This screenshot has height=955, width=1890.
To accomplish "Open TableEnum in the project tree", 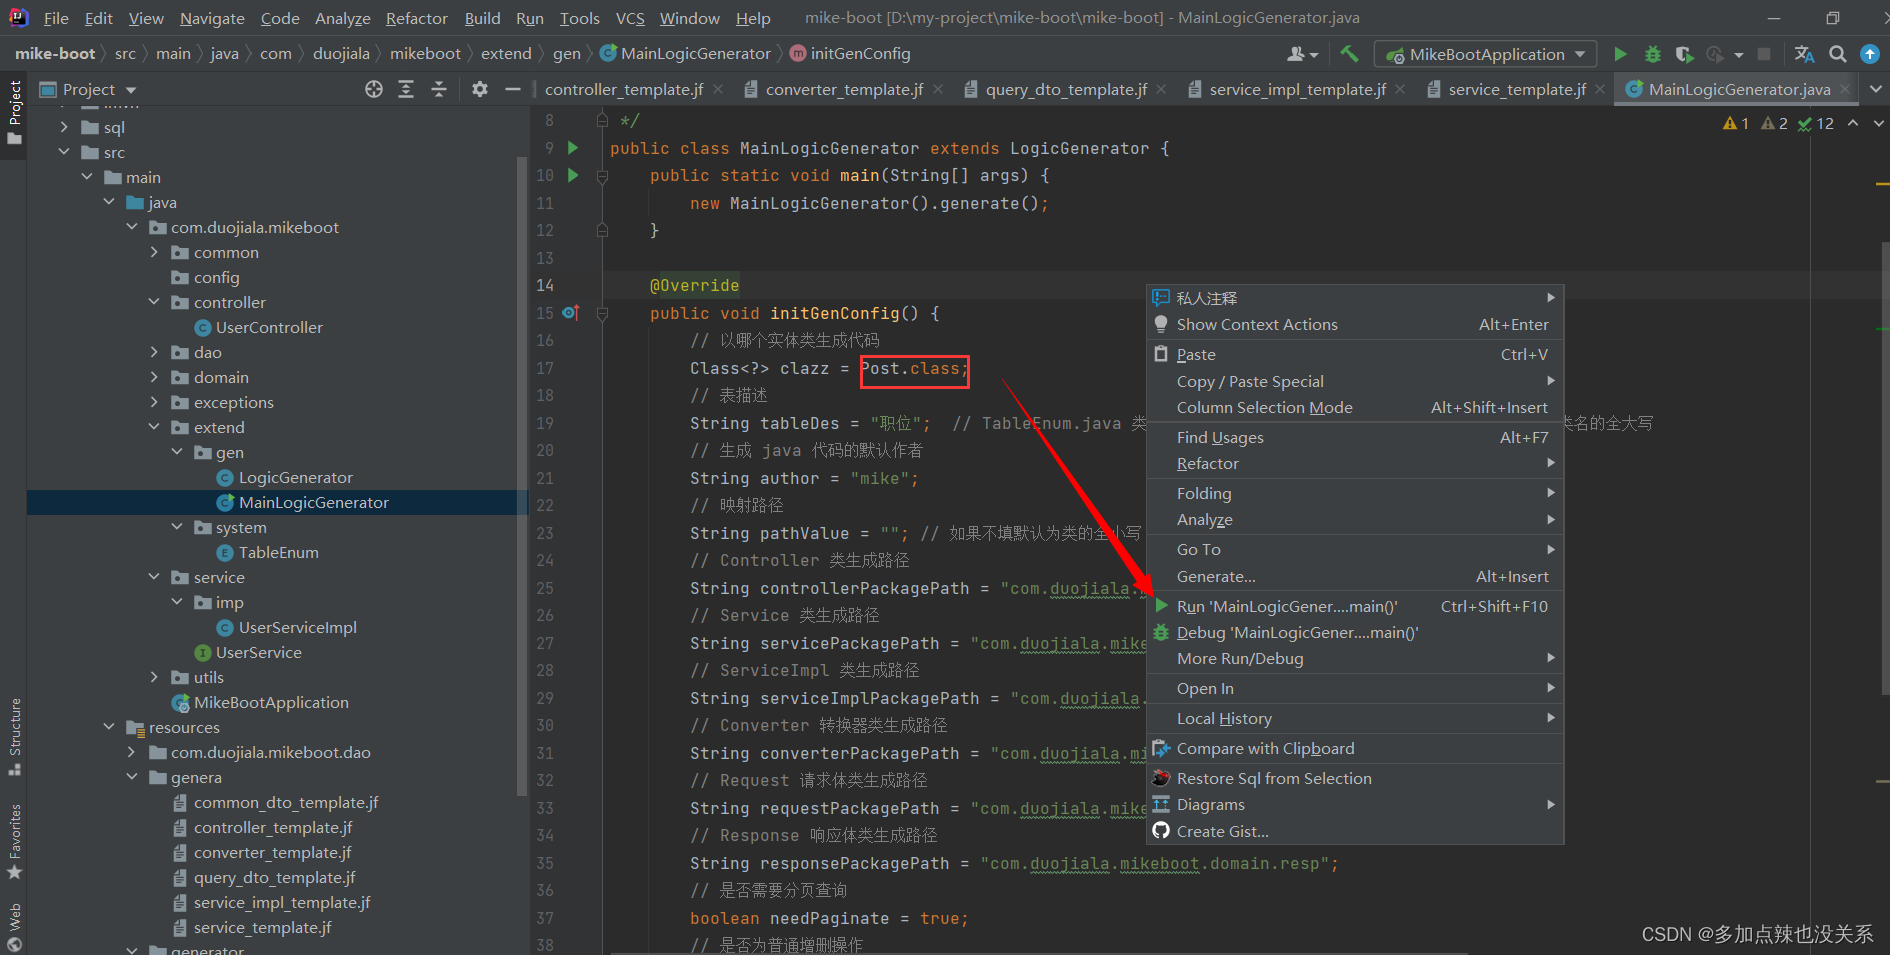I will click(x=278, y=552).
